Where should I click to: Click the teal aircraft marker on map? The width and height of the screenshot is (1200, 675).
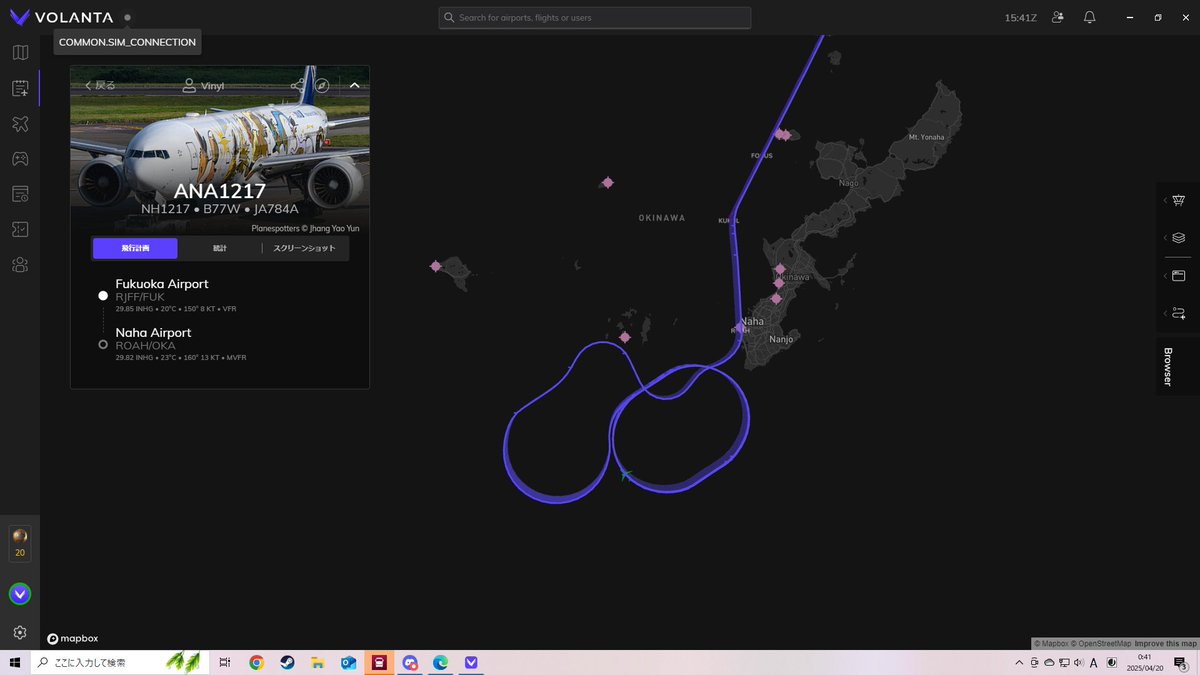[625, 474]
